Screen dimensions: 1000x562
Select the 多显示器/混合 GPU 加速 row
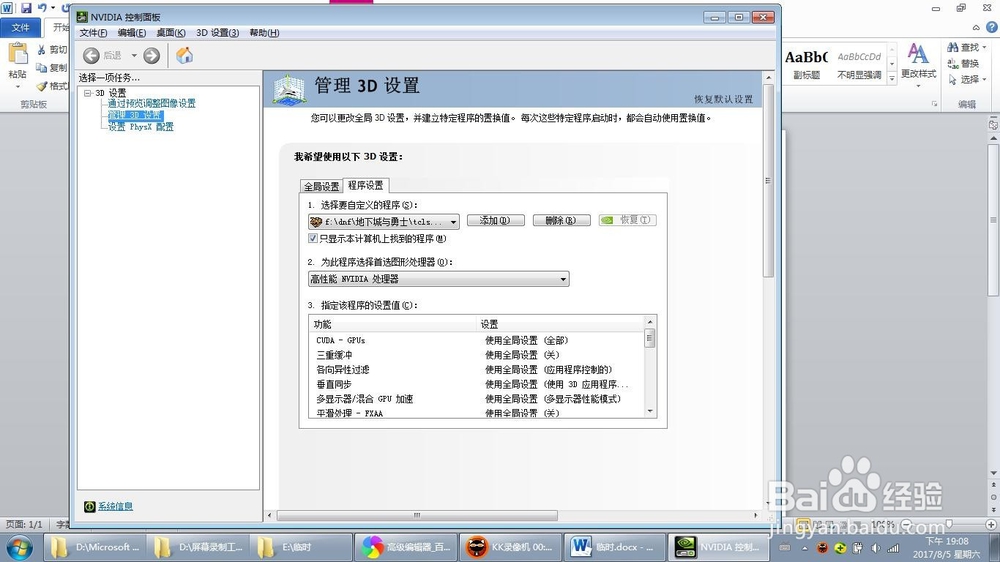click(x=476, y=399)
